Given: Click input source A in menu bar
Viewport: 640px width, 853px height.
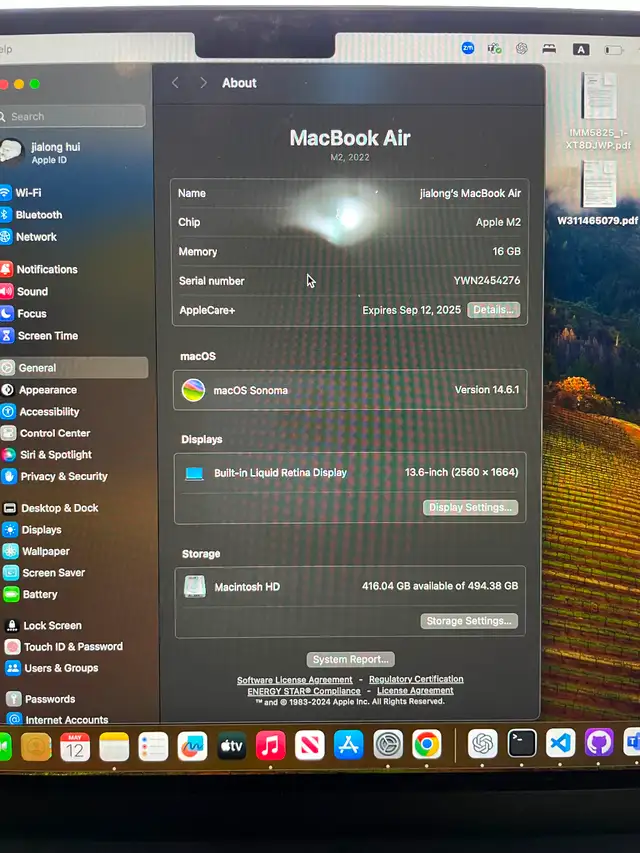Looking at the screenshot, I should [x=581, y=50].
